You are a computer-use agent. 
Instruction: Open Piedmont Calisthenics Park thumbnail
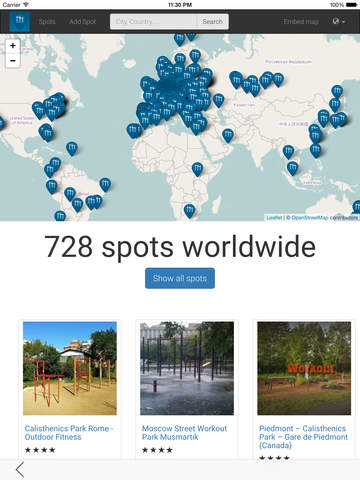pos(304,368)
